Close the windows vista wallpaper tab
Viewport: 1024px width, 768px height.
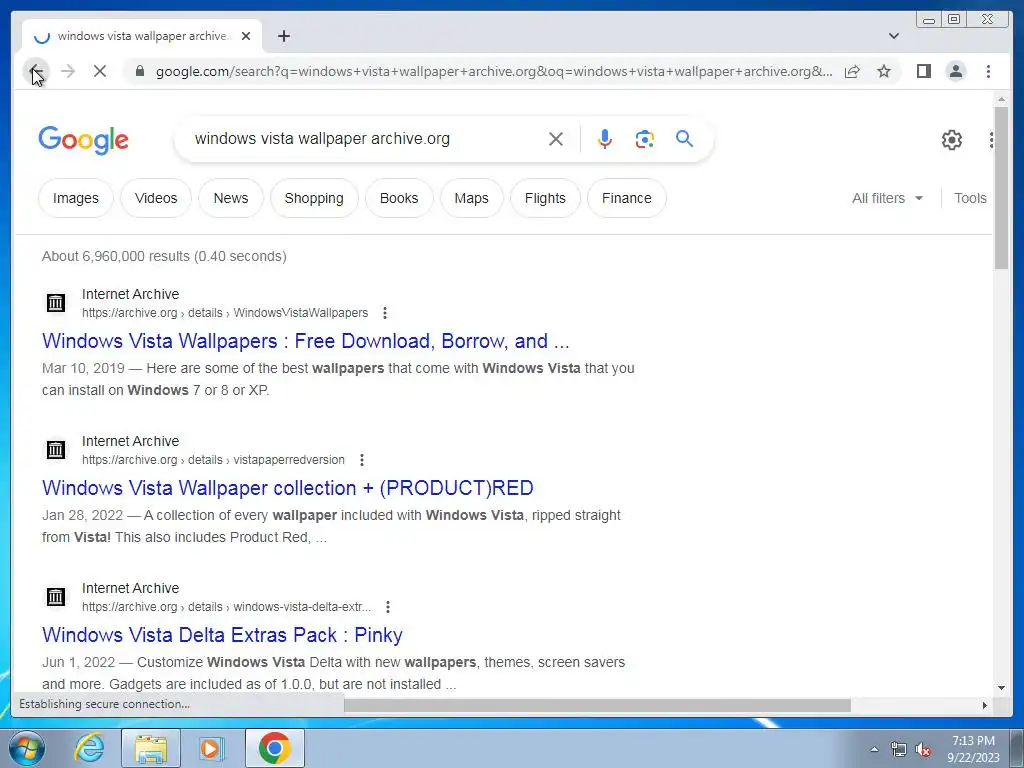tap(246, 36)
